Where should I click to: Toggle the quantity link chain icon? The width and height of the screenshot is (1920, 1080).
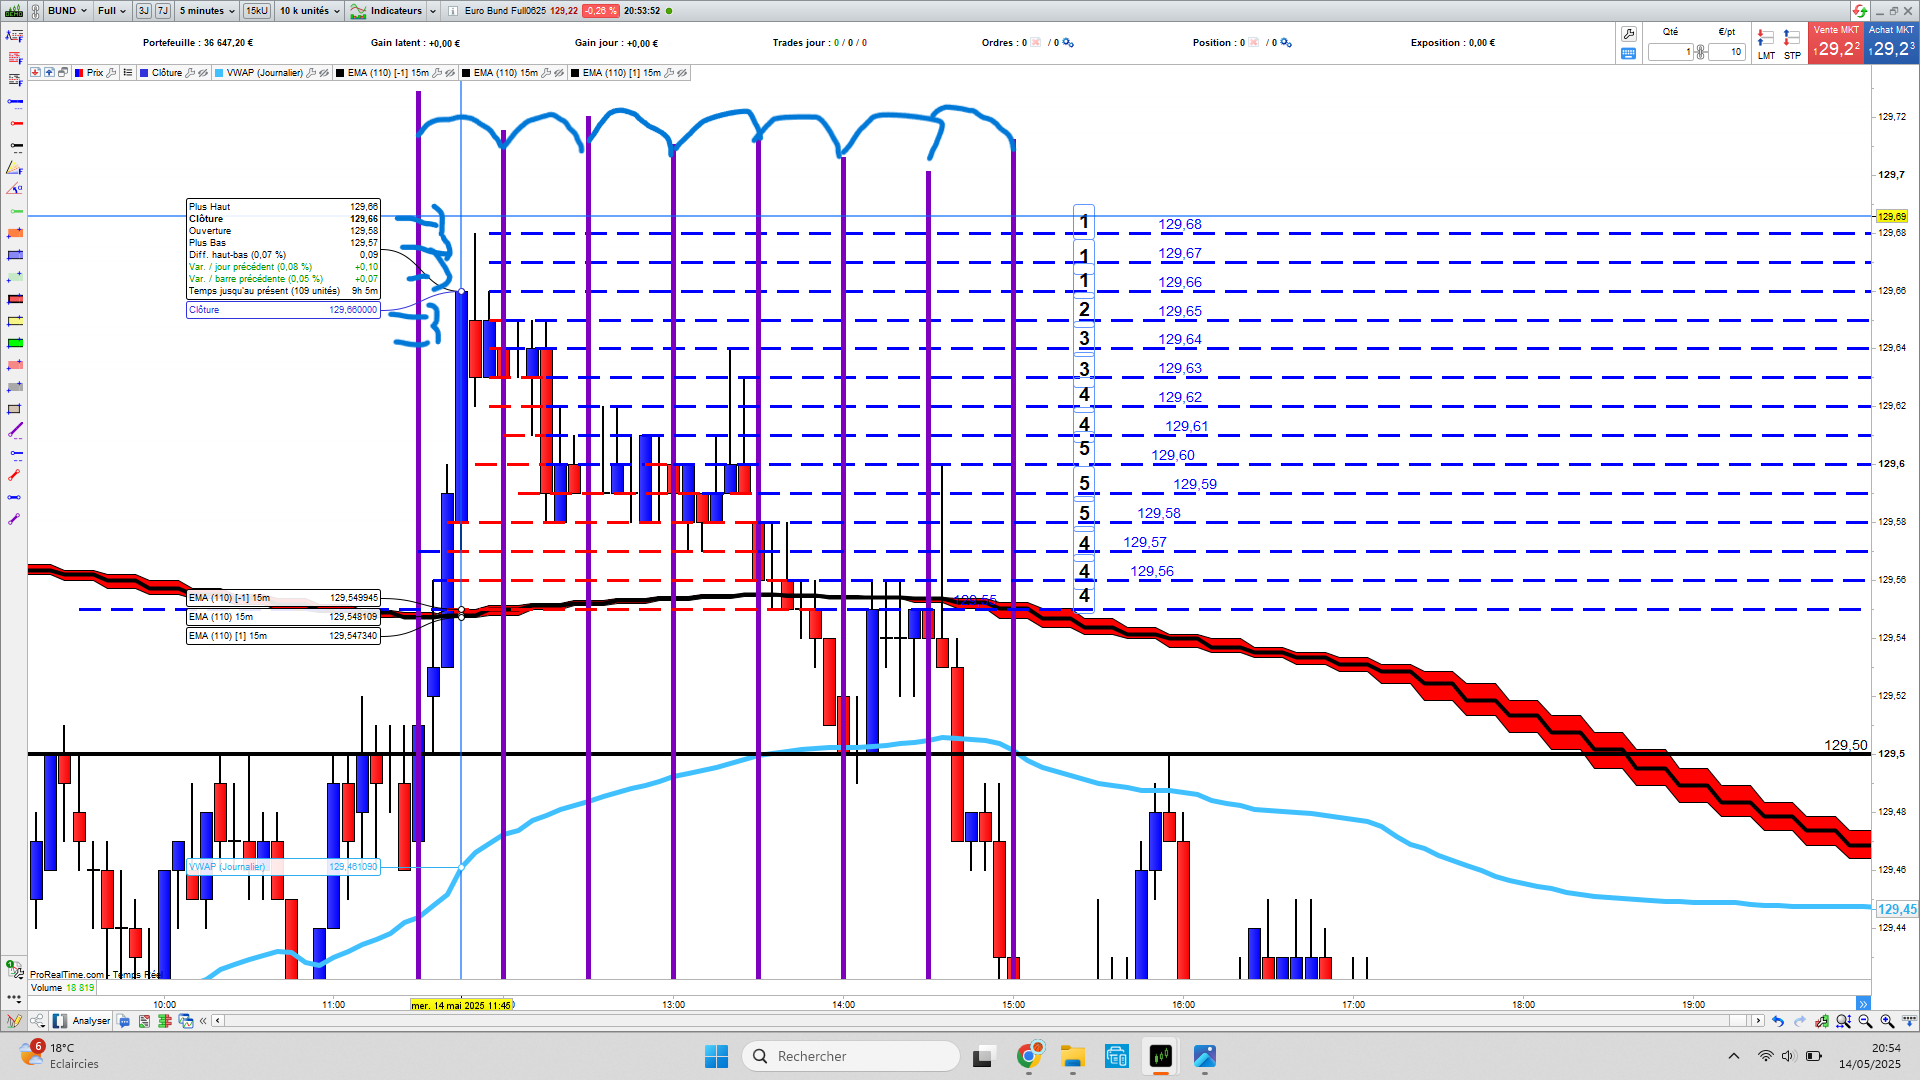[1700, 52]
